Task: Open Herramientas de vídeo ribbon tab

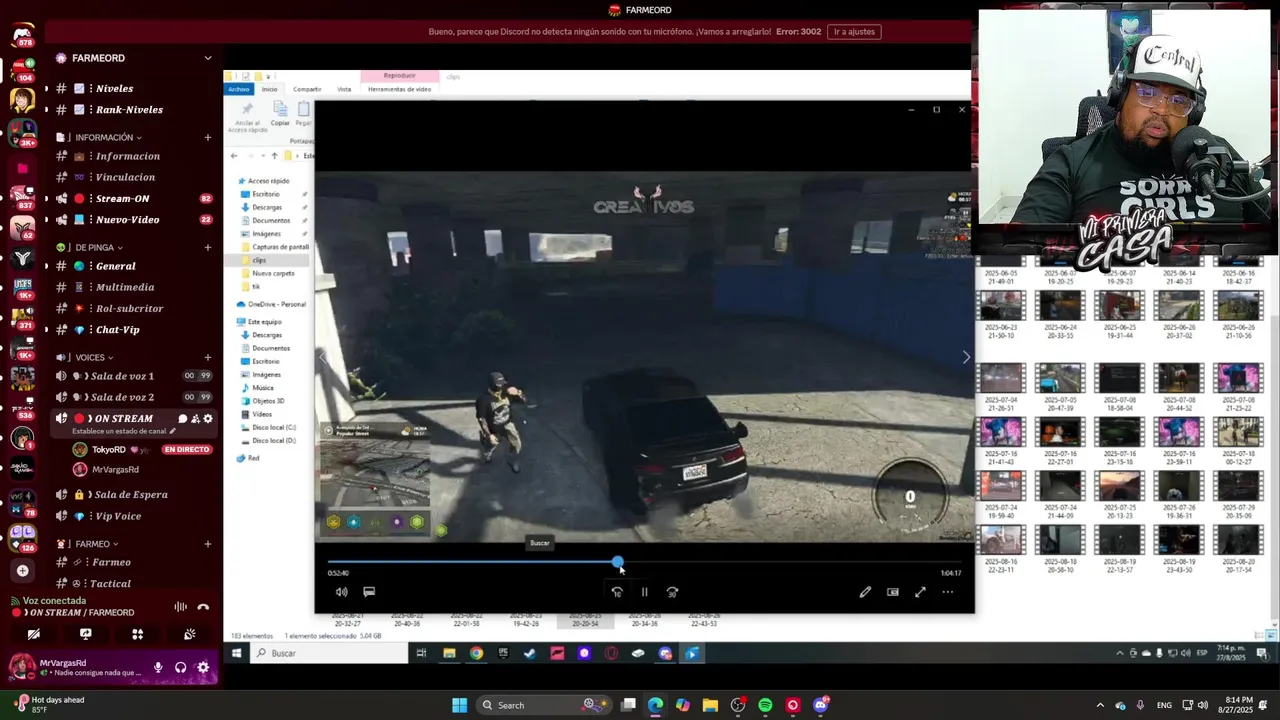Action: tap(399, 89)
